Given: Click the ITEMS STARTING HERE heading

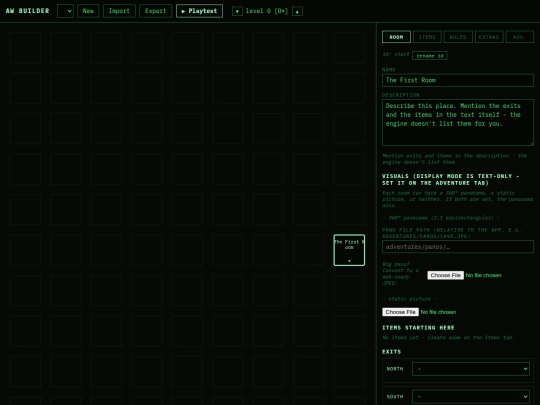Looking at the screenshot, I should coord(418,328).
